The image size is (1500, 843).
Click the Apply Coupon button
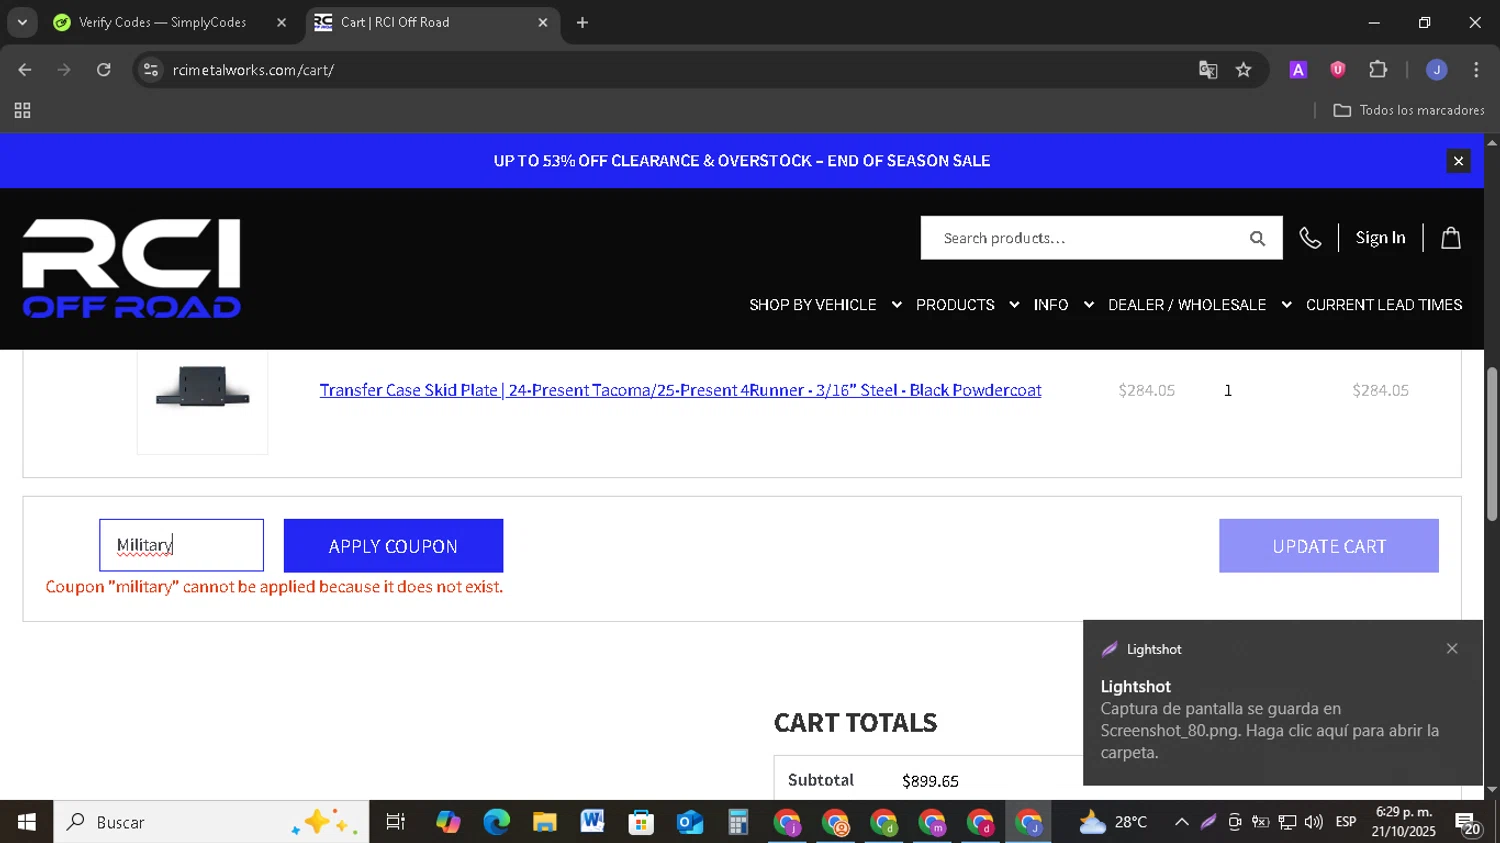point(393,546)
